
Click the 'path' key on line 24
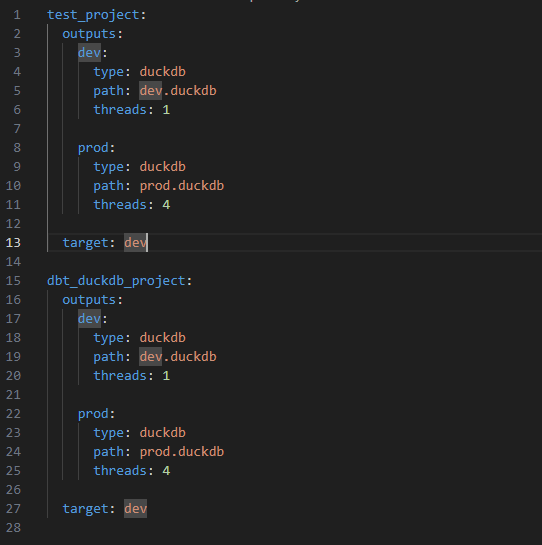click(x=108, y=452)
